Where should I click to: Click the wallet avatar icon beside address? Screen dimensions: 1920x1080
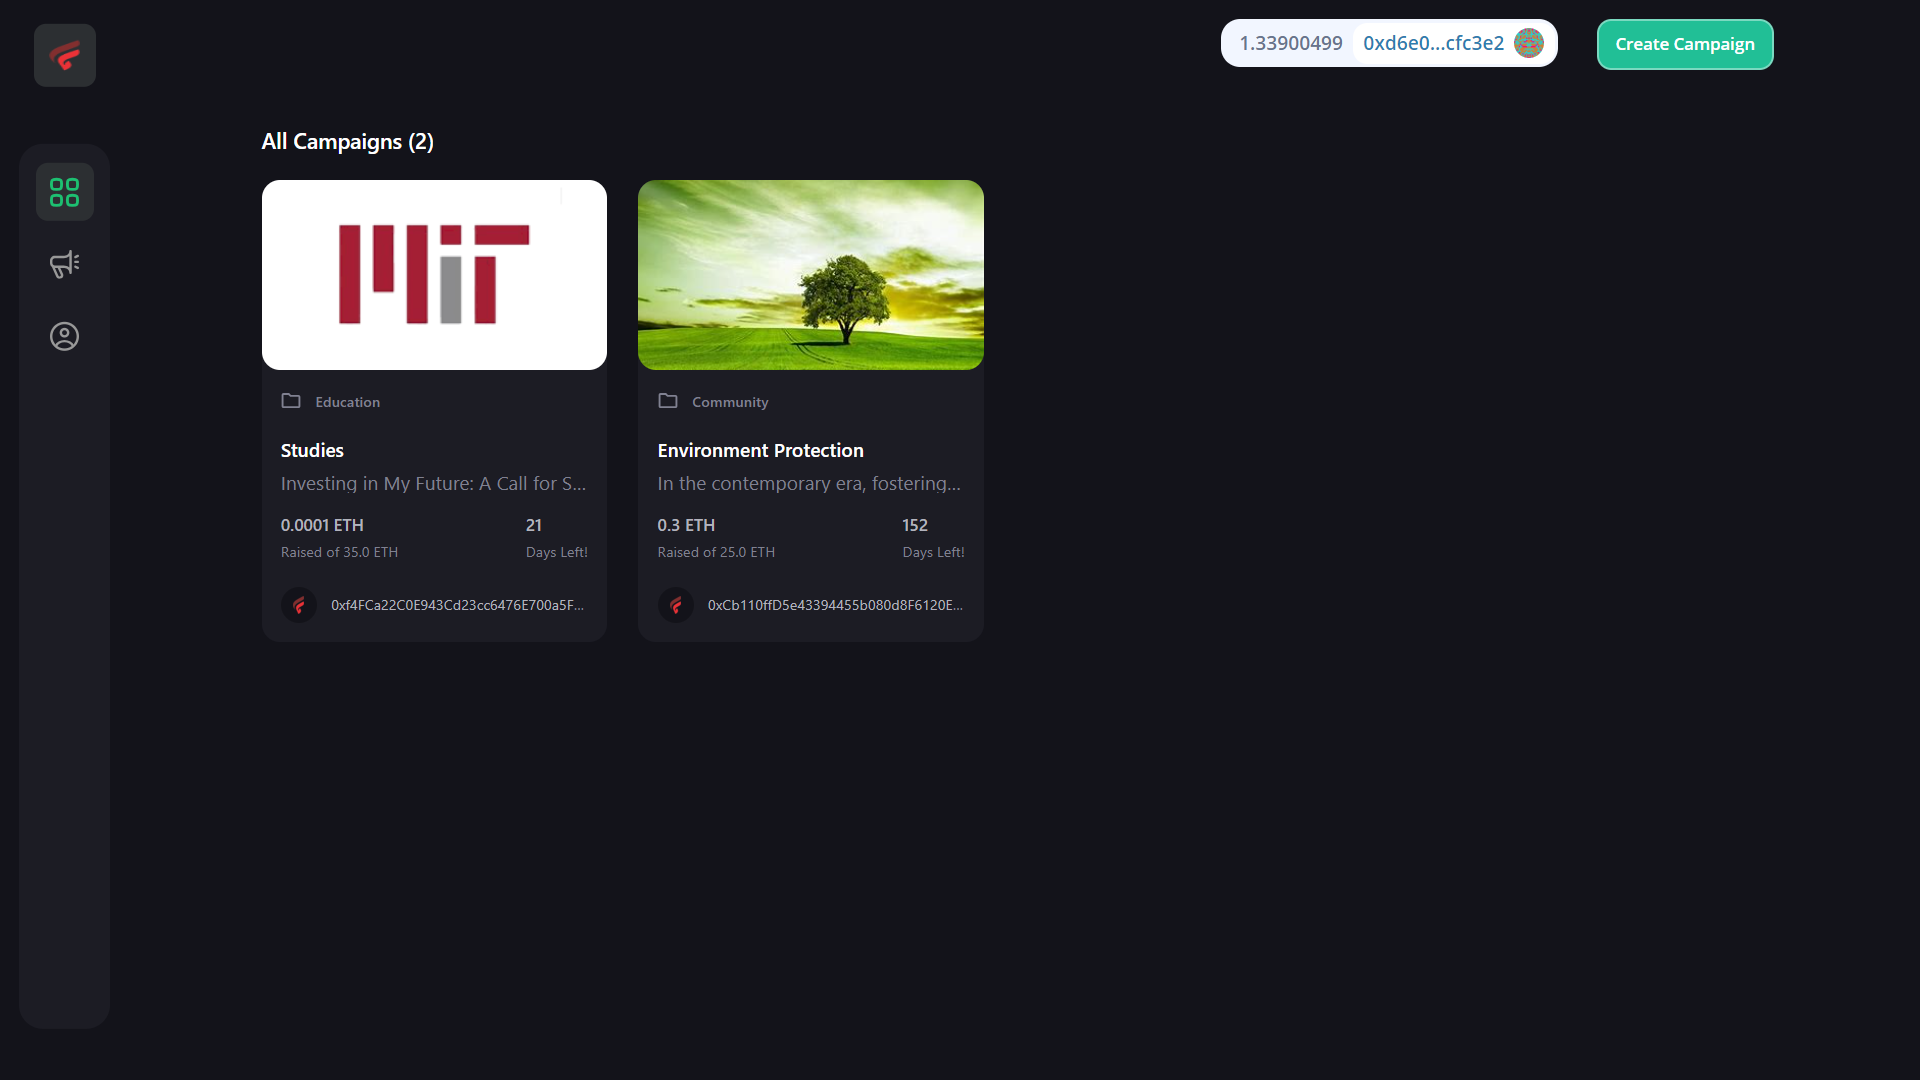pyautogui.click(x=1528, y=43)
